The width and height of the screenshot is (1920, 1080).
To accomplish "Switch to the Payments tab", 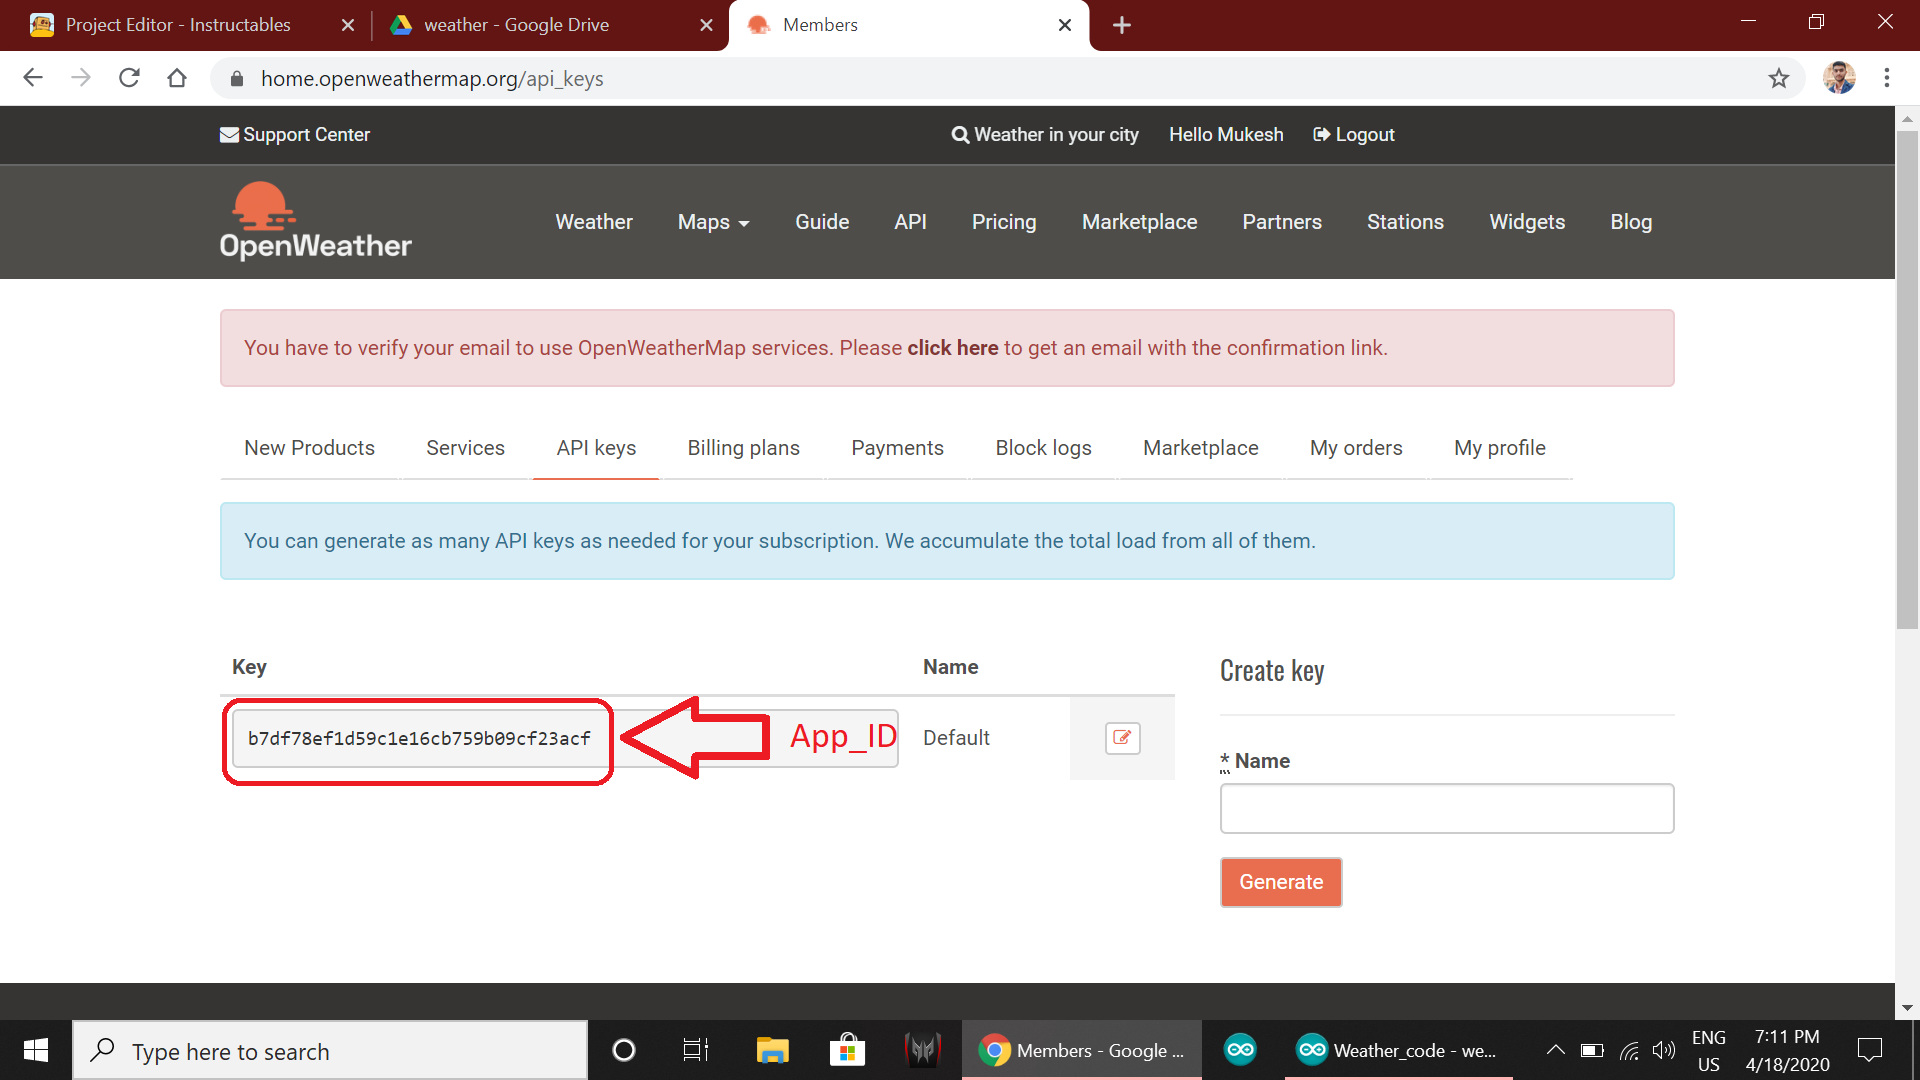I will tap(897, 448).
